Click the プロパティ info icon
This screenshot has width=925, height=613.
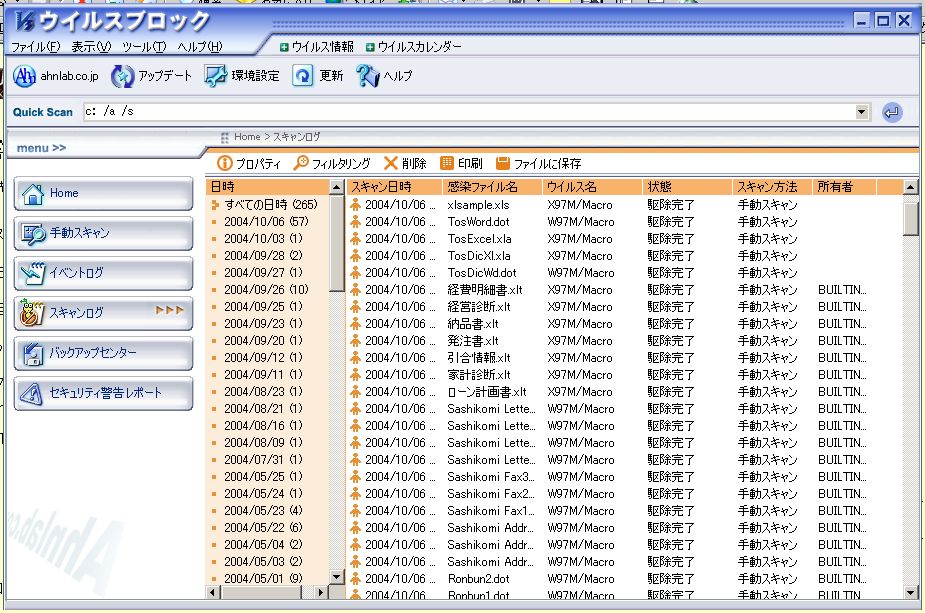(x=225, y=163)
